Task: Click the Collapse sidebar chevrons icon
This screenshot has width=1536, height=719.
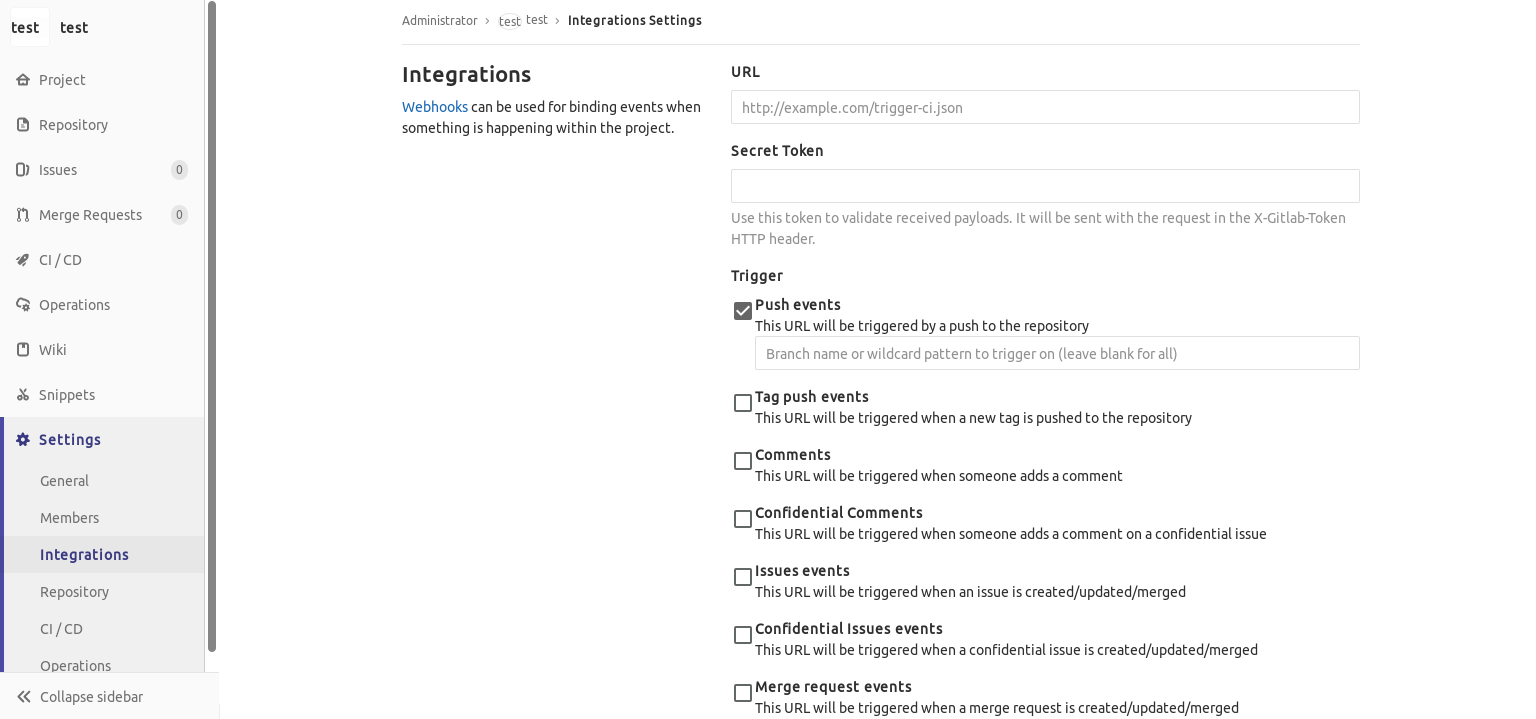Action: tap(23, 697)
